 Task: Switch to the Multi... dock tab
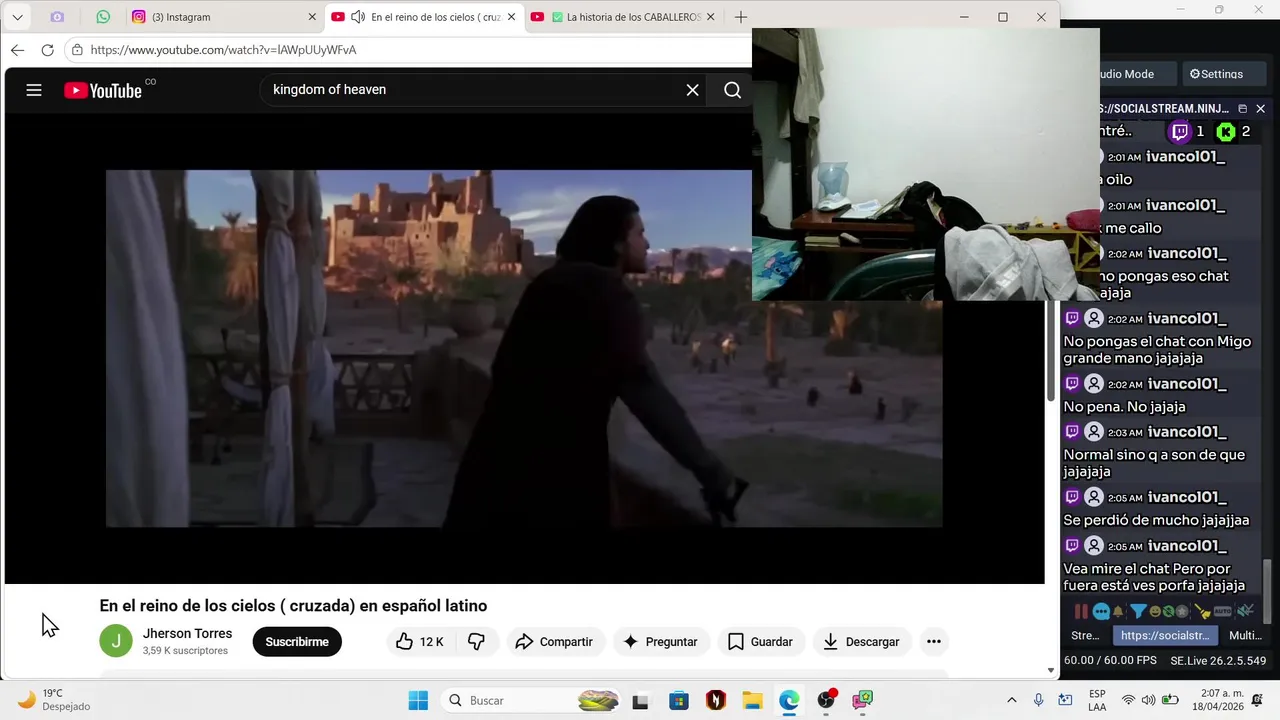pyautogui.click(x=1245, y=635)
